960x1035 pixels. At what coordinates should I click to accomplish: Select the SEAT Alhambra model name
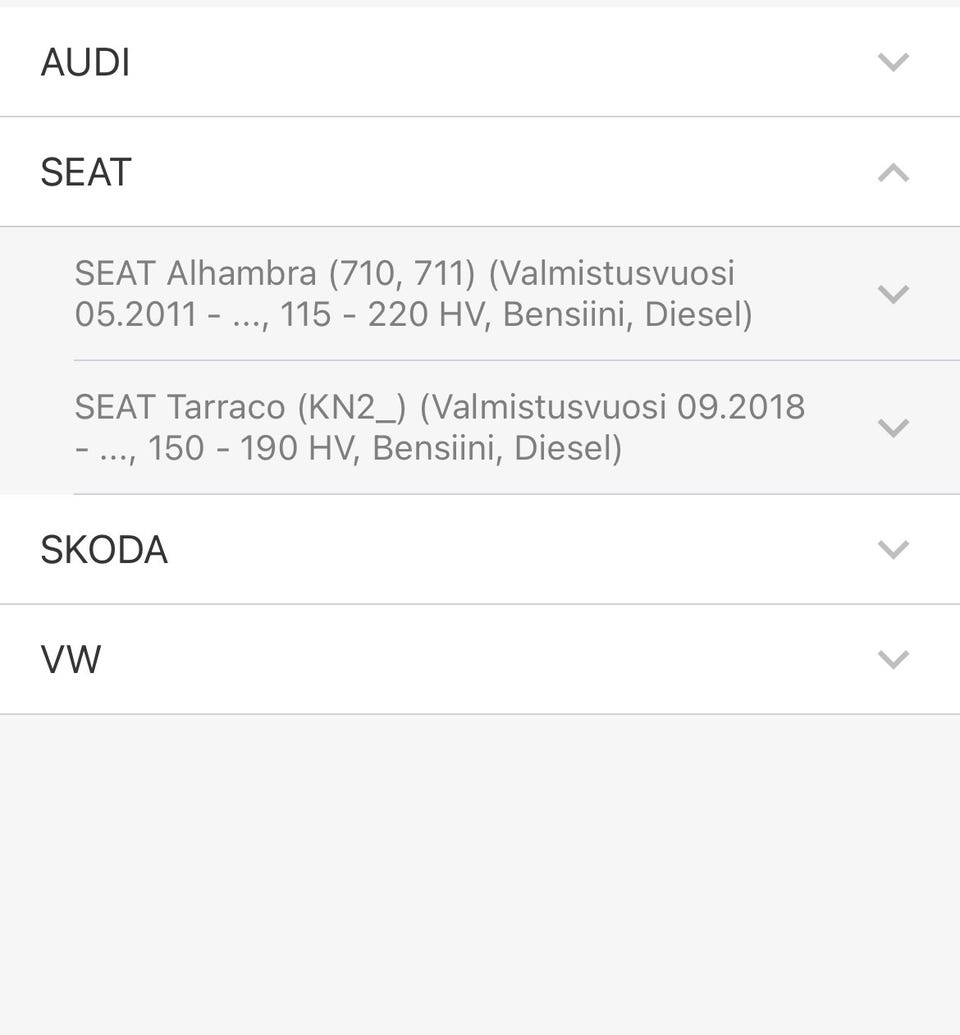tap(196, 273)
